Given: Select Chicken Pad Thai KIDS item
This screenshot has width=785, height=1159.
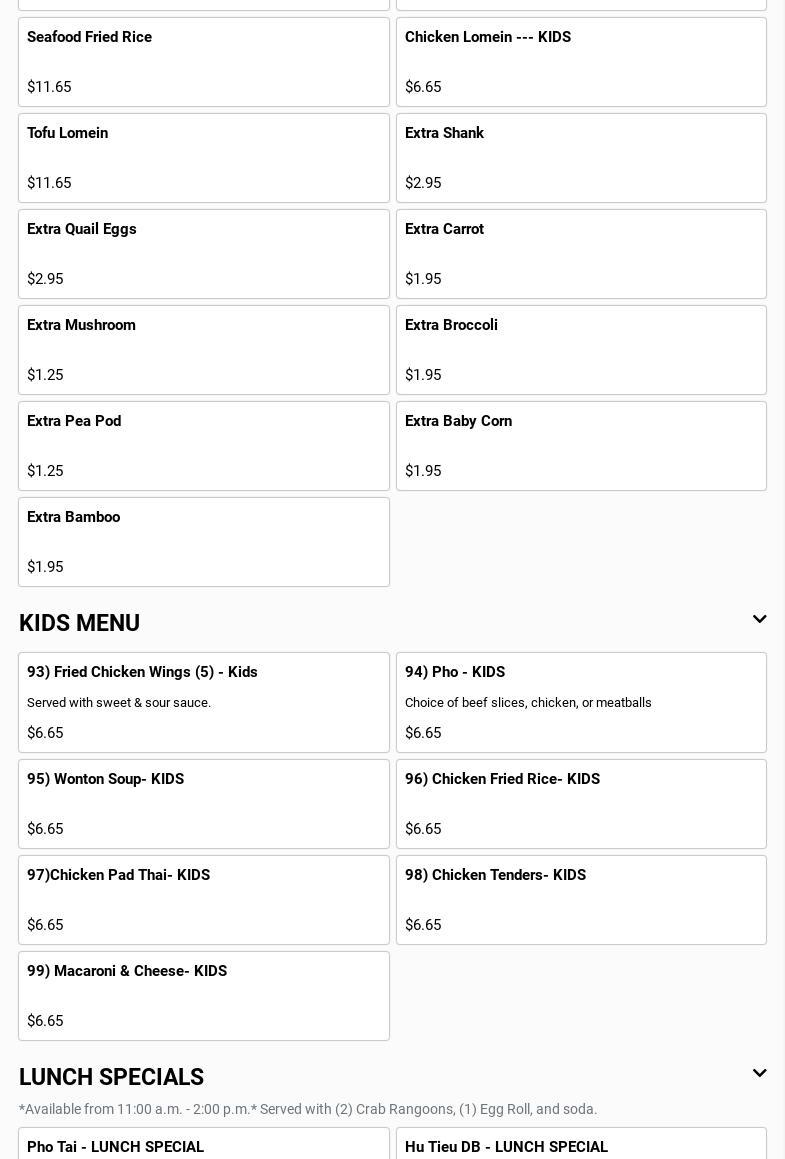Looking at the screenshot, I should point(204,900).
